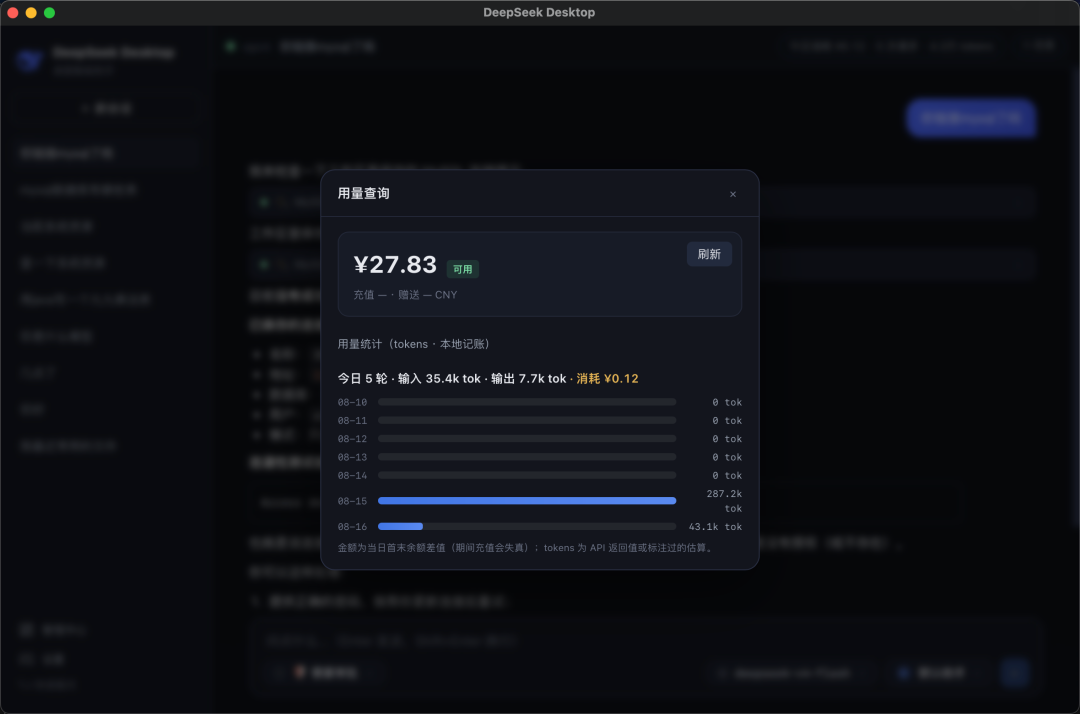The image size is (1080, 714).
Task: Click the 金额为当日首末余额差值 footnote text
Action: (x=526, y=548)
